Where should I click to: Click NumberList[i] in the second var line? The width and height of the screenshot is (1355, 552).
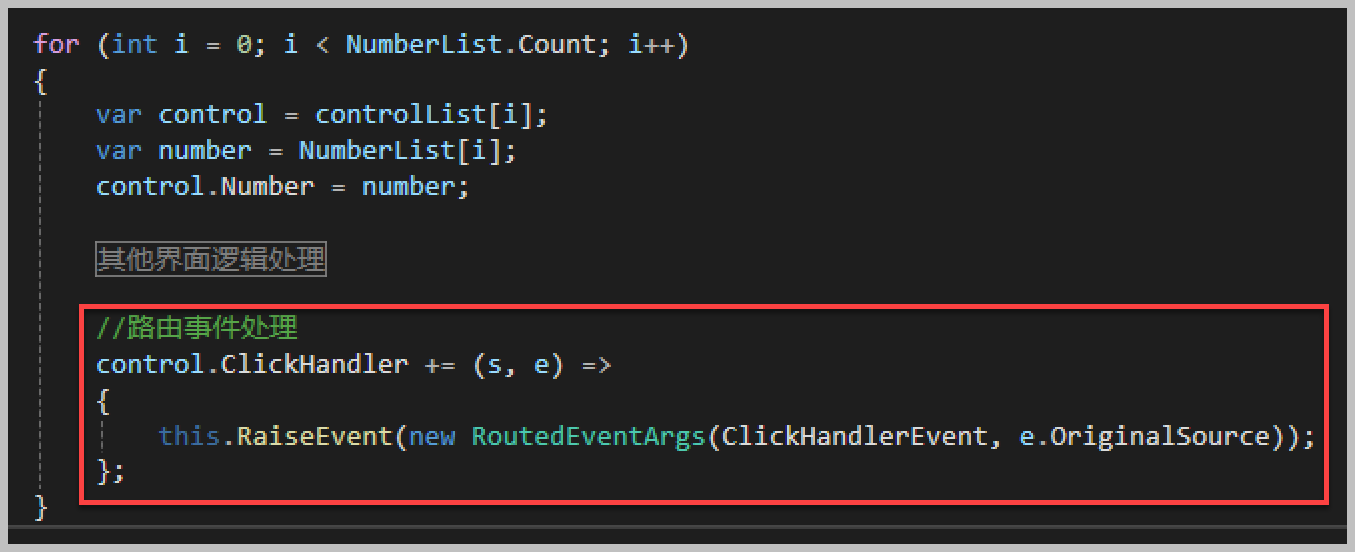tap(407, 150)
